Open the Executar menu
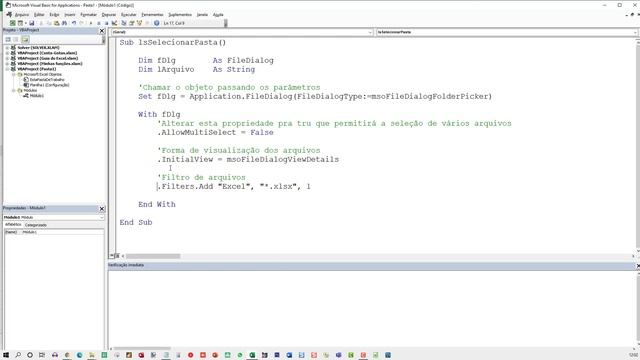 129,15
